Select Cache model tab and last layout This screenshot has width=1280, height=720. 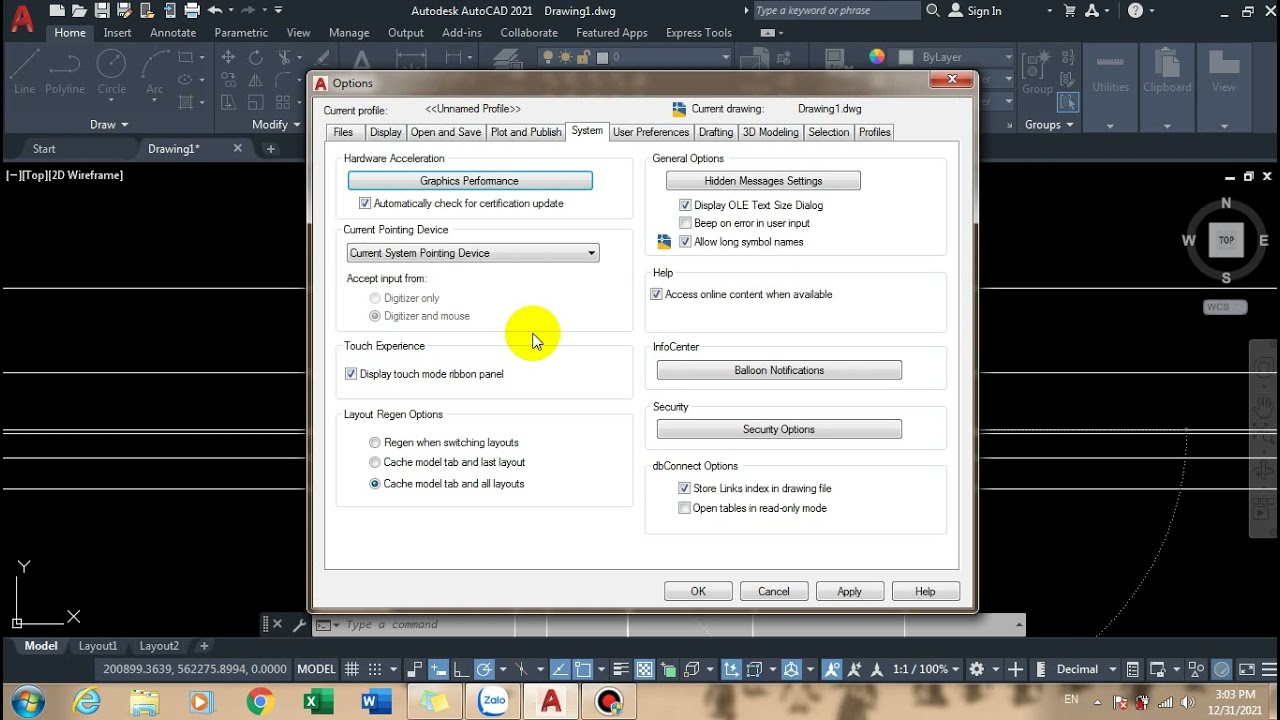point(375,462)
